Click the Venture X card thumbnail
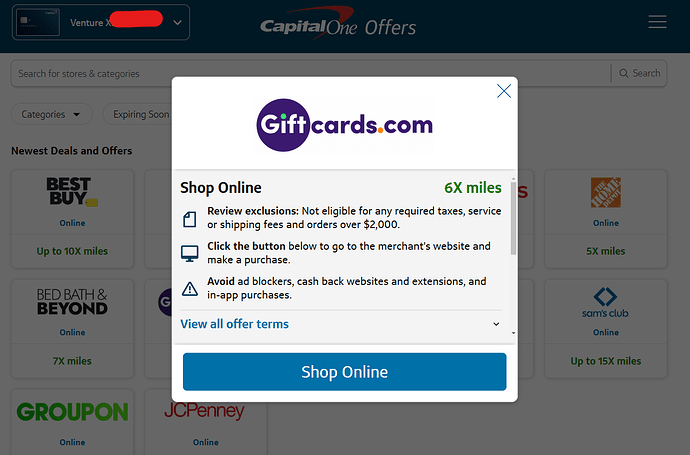Image resolution: width=690 pixels, height=455 pixels. [38, 22]
